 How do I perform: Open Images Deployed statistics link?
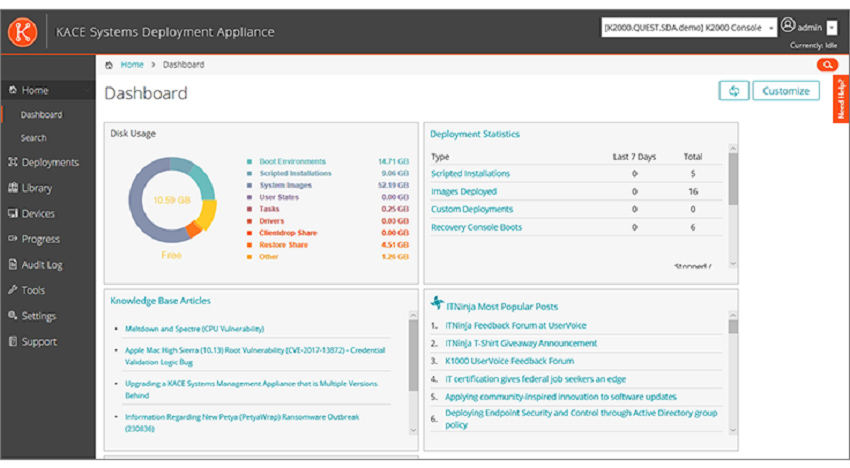(464, 191)
